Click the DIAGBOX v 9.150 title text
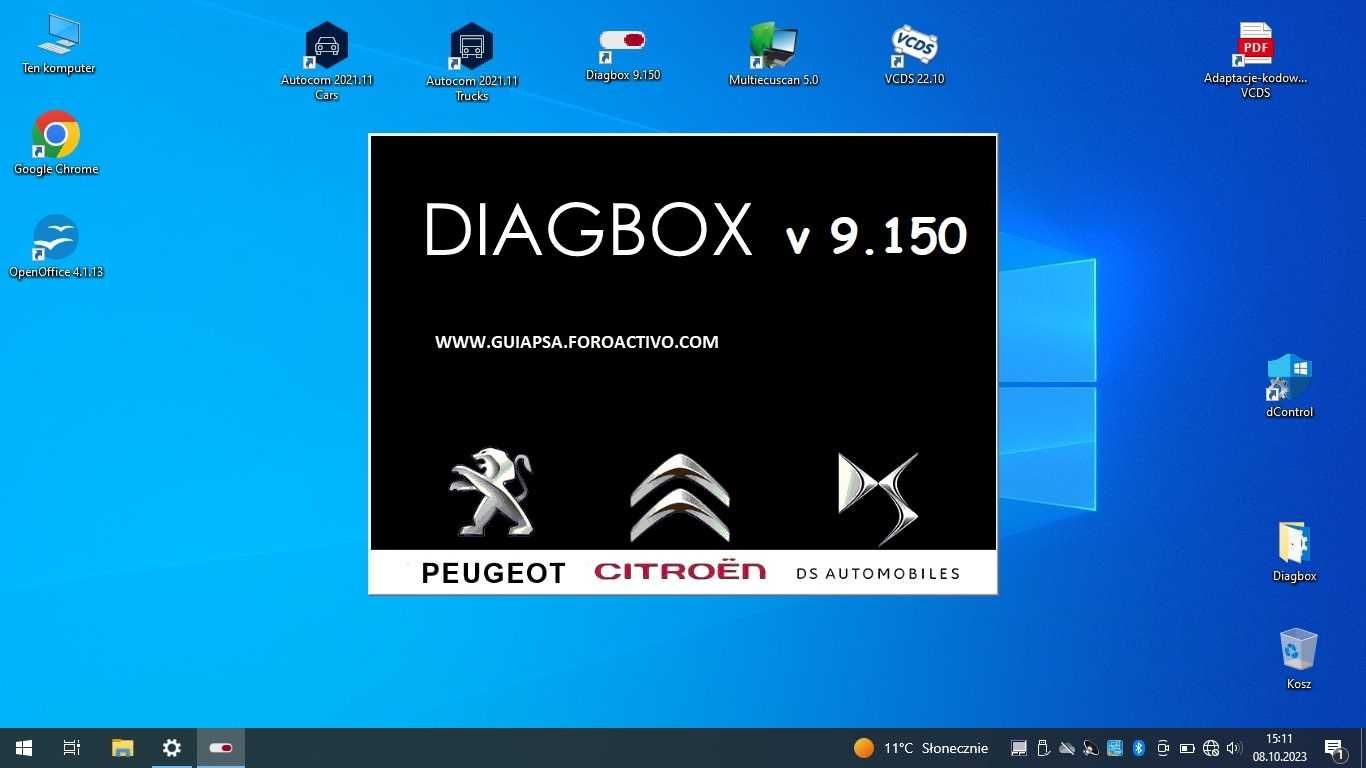Image resolution: width=1366 pixels, height=768 pixels. (x=696, y=231)
